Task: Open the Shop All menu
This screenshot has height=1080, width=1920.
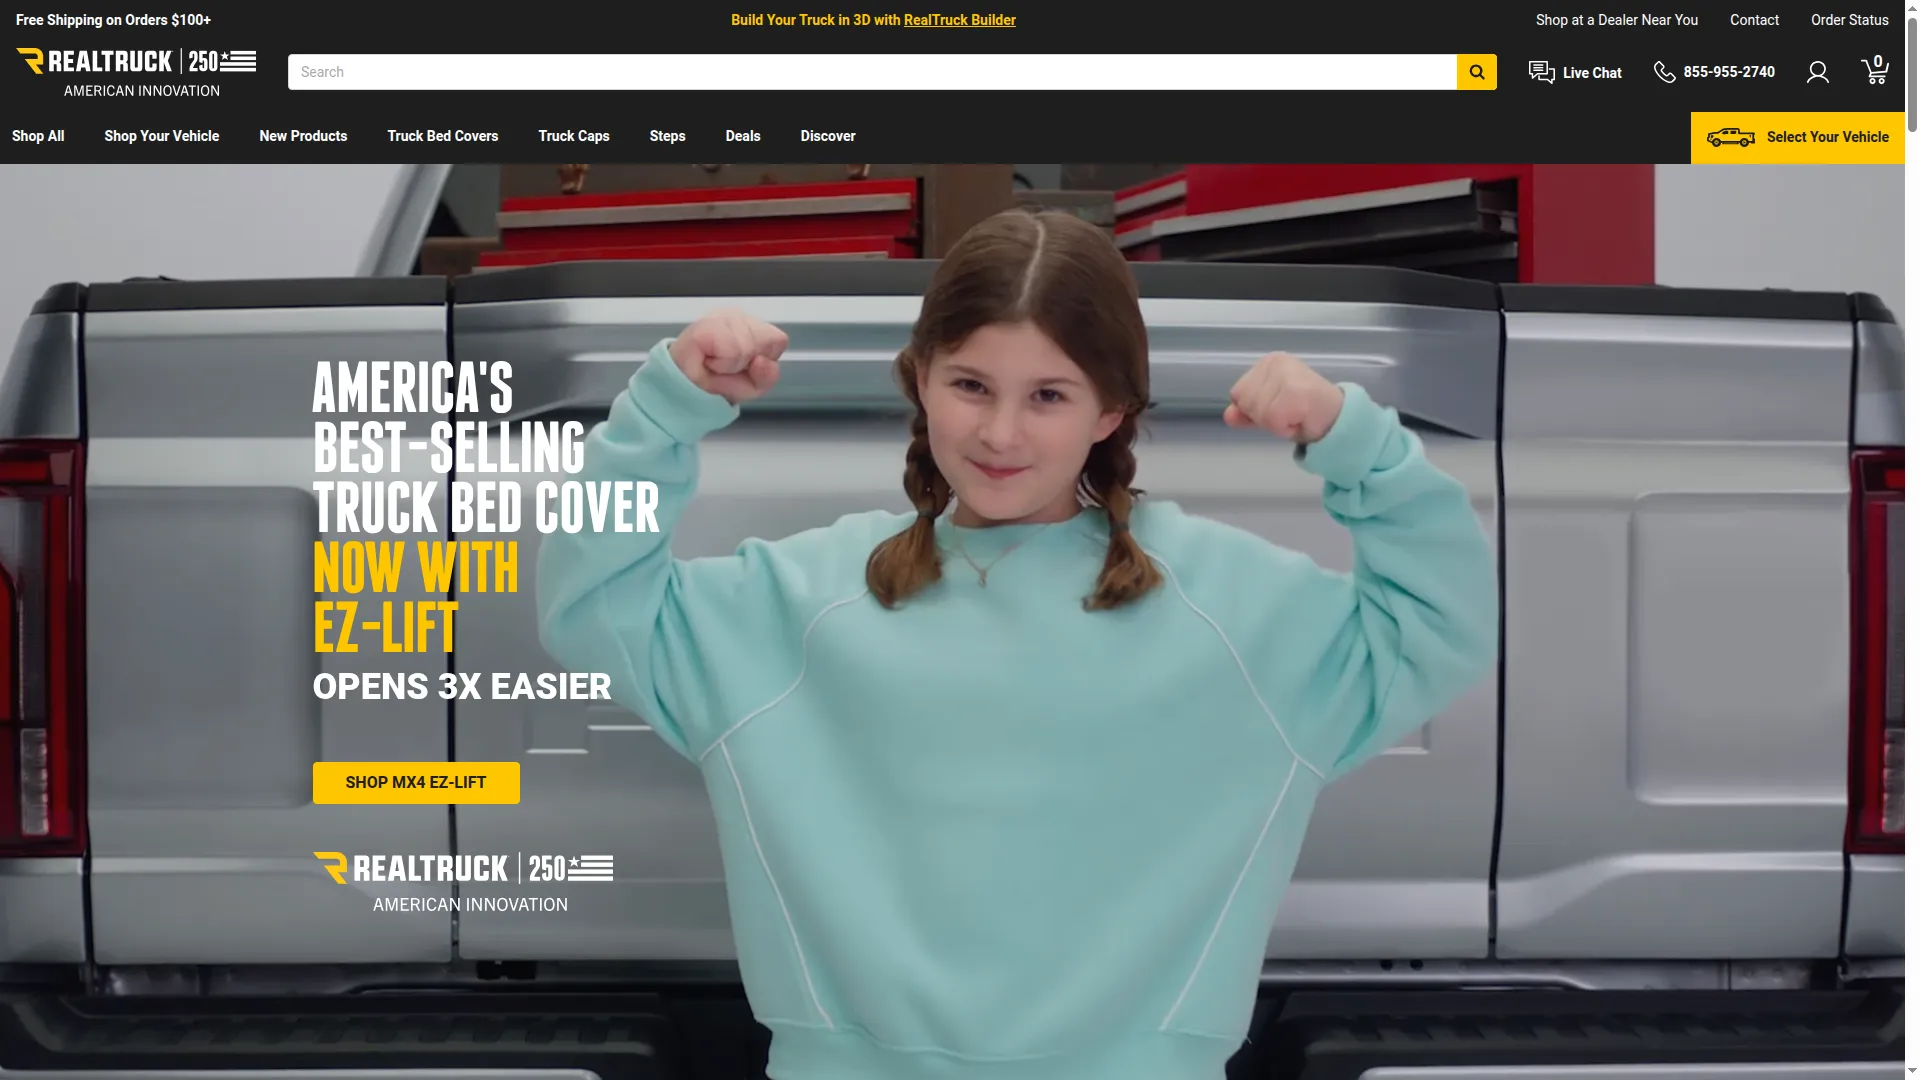Action: pos(38,136)
